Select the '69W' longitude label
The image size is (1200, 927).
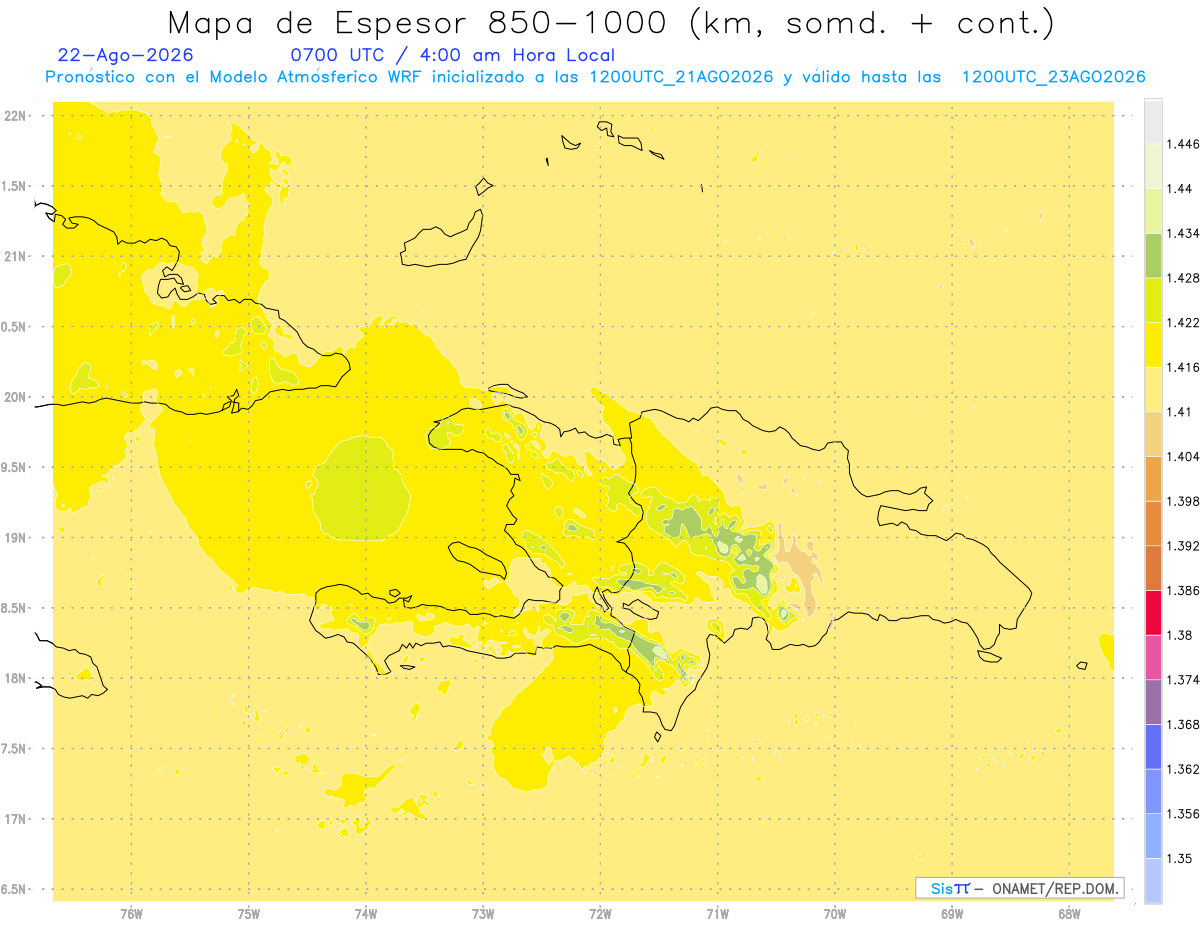click(x=952, y=913)
